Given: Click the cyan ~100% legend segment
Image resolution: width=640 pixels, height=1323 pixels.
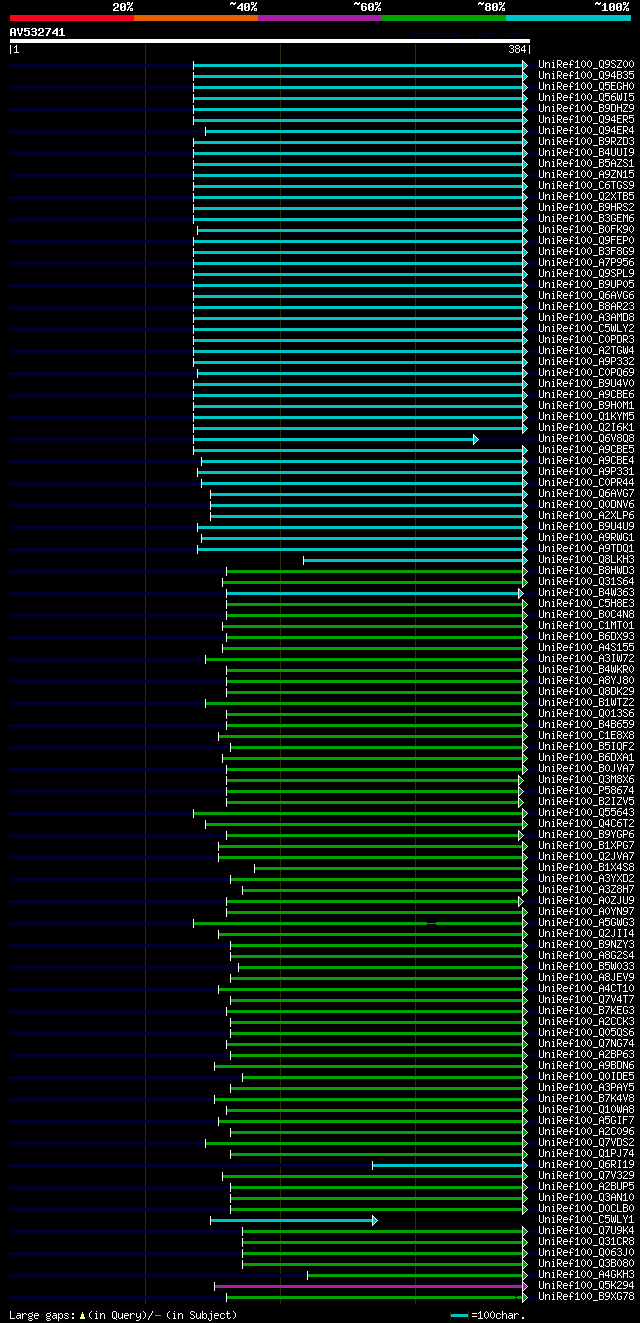Looking at the screenshot, I should pyautogui.click(x=568, y=17).
